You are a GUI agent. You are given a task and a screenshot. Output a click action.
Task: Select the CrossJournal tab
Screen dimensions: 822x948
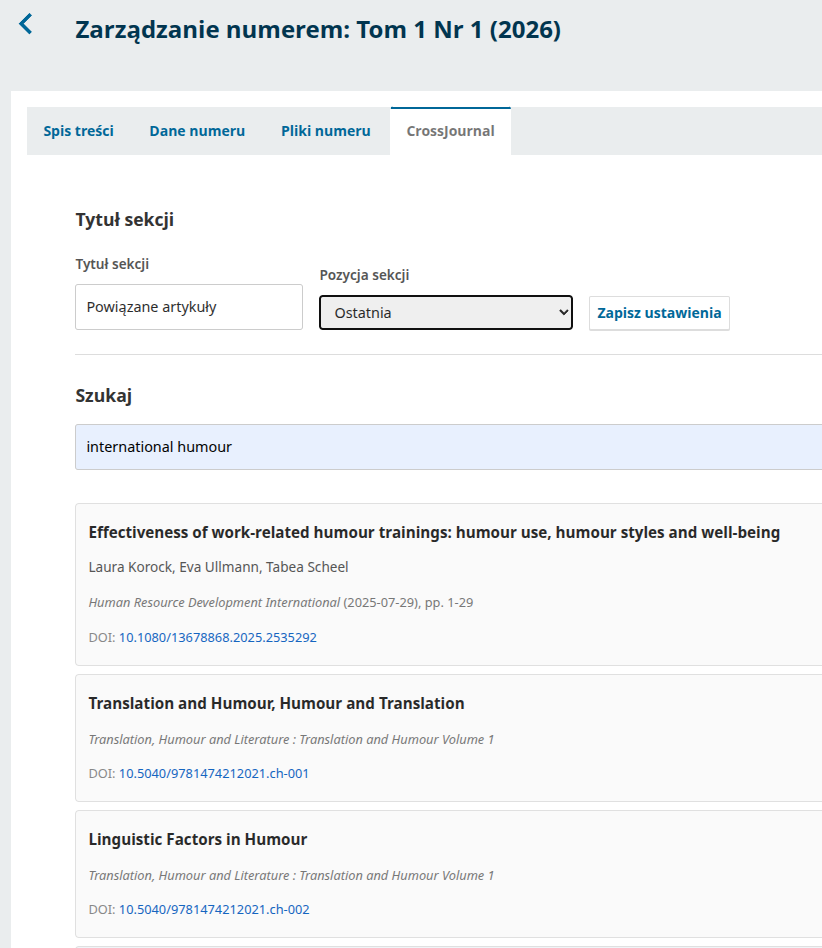[450, 131]
